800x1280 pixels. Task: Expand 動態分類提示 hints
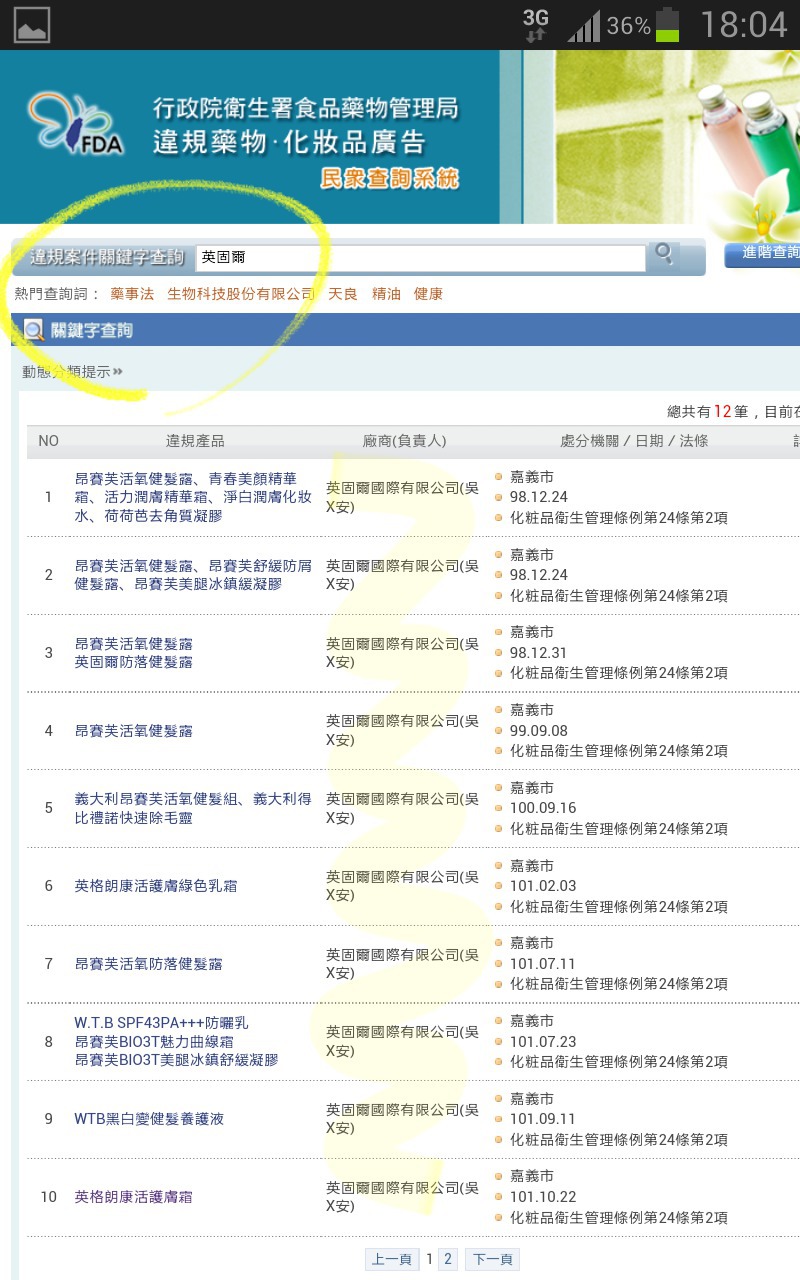[x=72, y=372]
